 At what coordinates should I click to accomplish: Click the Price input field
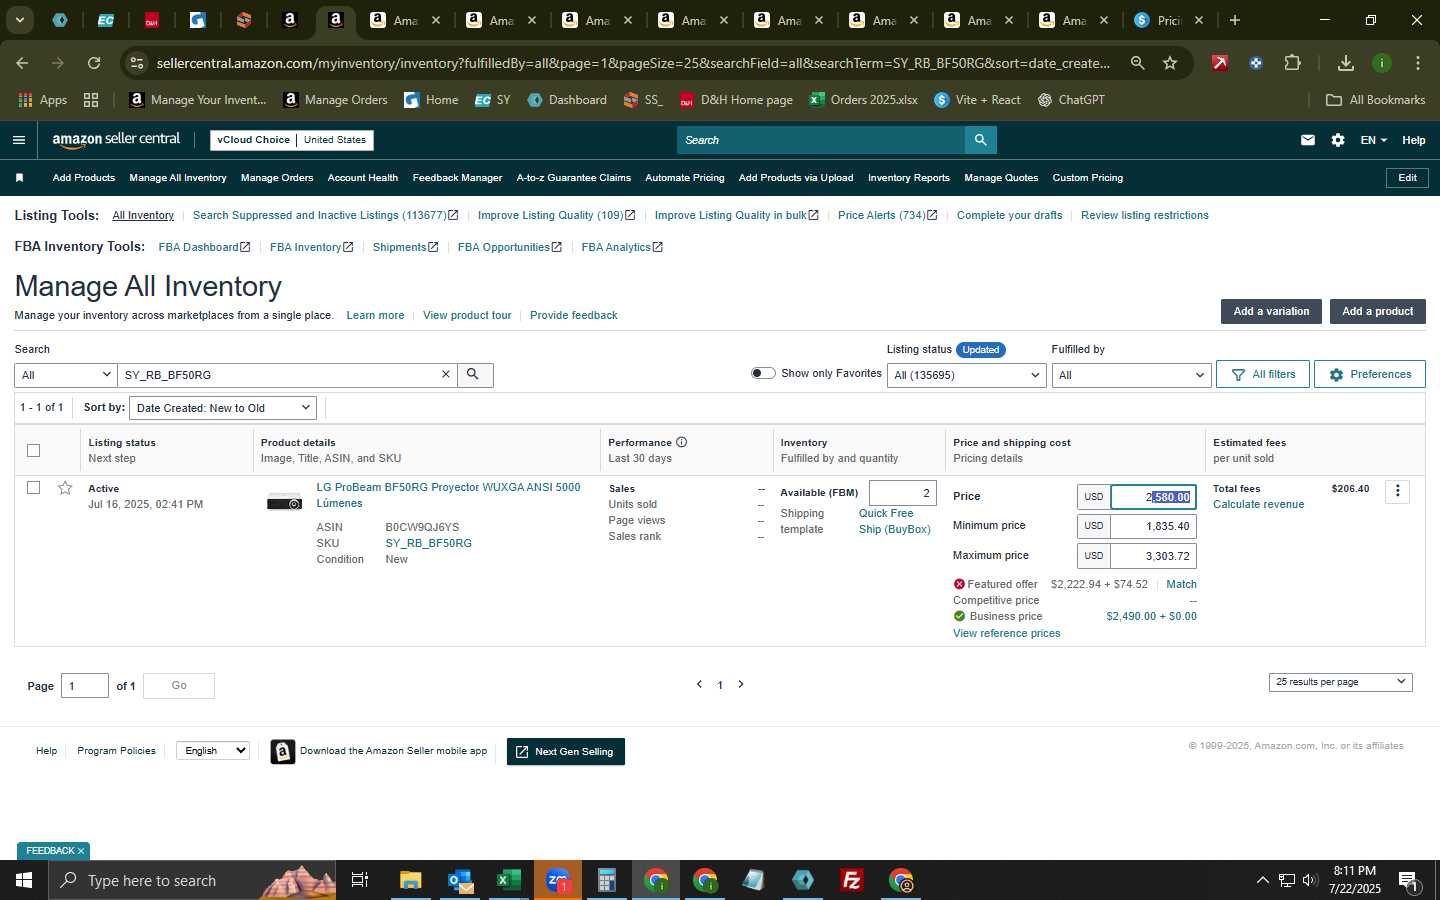[x=1153, y=497]
